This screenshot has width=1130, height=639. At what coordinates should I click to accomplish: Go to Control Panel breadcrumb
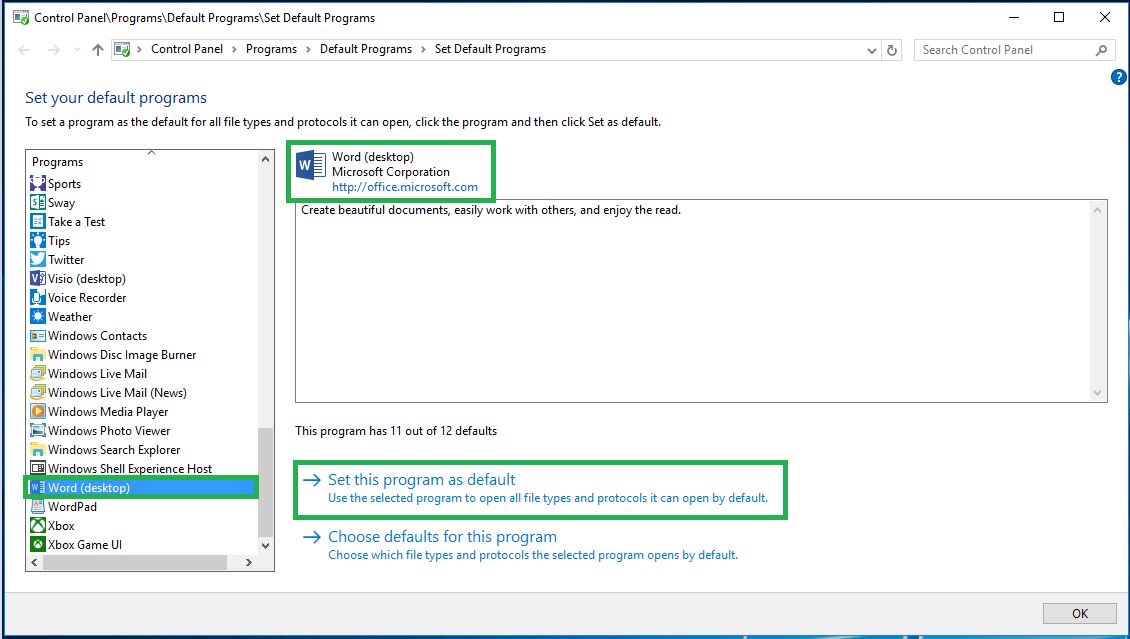(x=187, y=49)
